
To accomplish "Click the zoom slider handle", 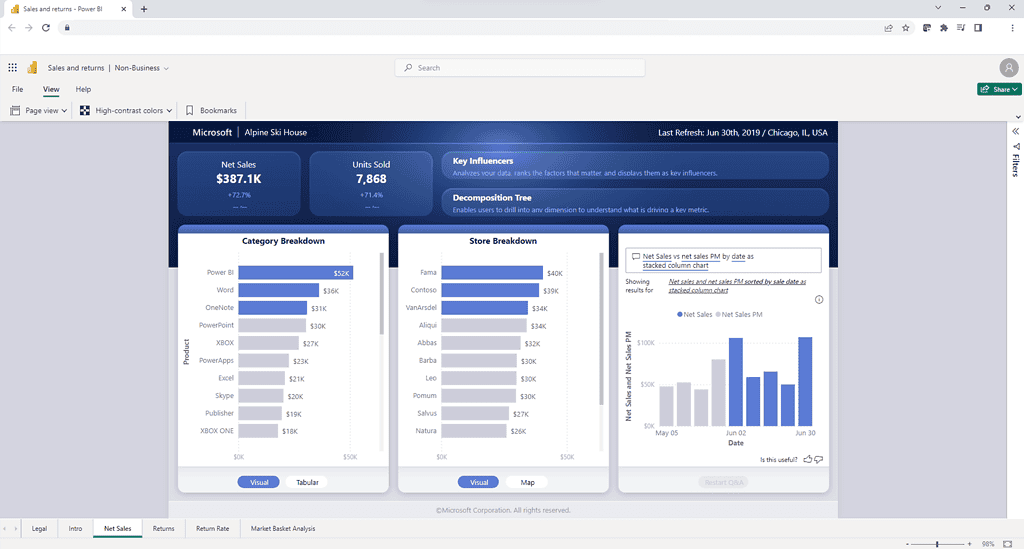I will (x=937, y=544).
